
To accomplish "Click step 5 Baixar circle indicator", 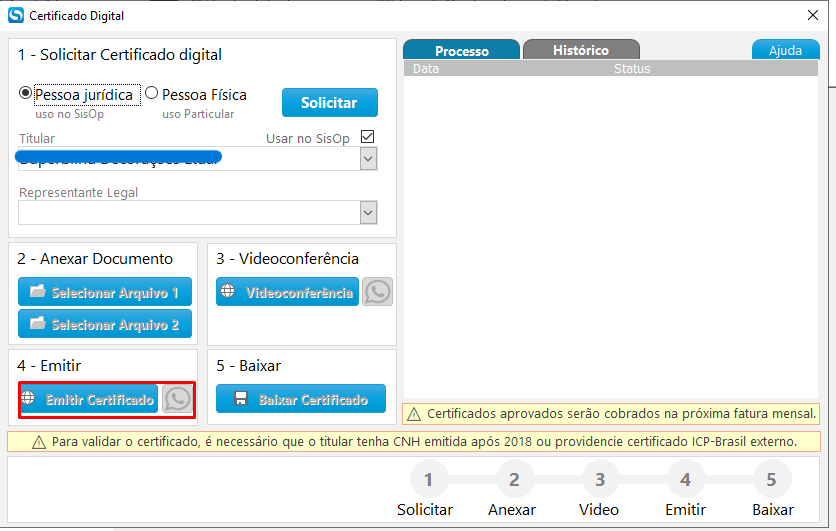I will tap(771, 480).
